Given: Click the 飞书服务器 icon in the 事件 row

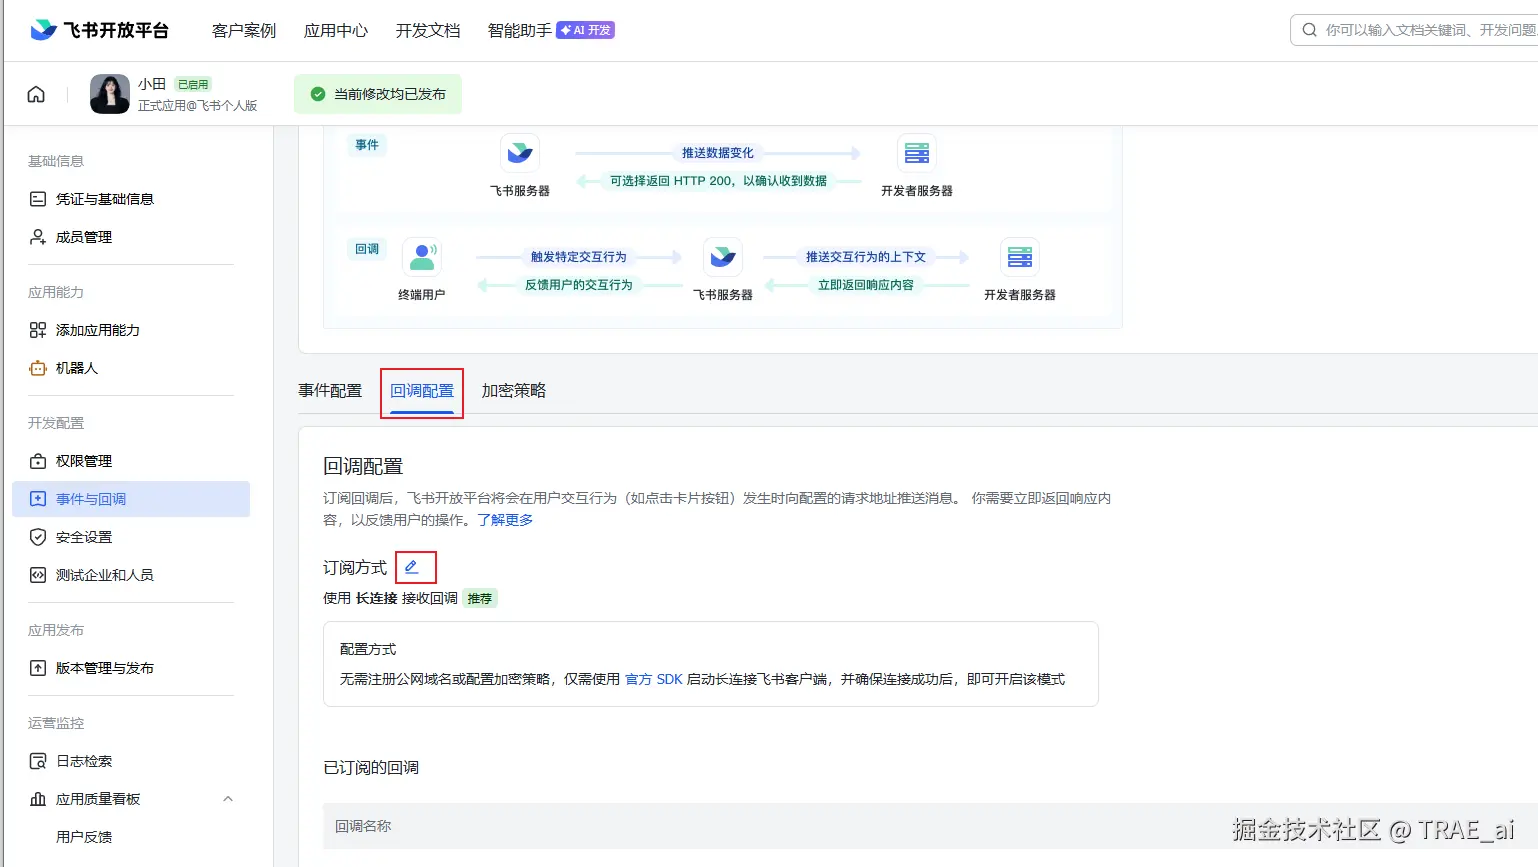Looking at the screenshot, I should [520, 153].
